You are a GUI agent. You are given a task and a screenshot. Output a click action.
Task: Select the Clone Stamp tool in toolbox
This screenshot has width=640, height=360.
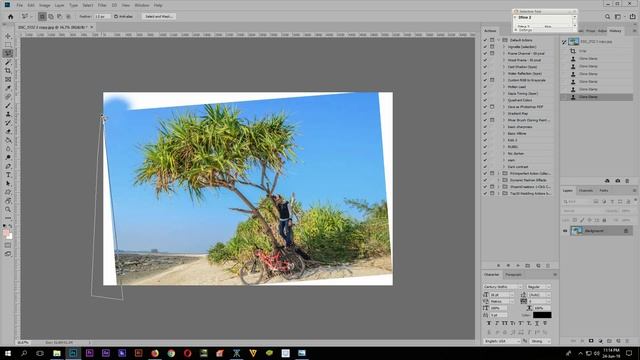point(8,114)
